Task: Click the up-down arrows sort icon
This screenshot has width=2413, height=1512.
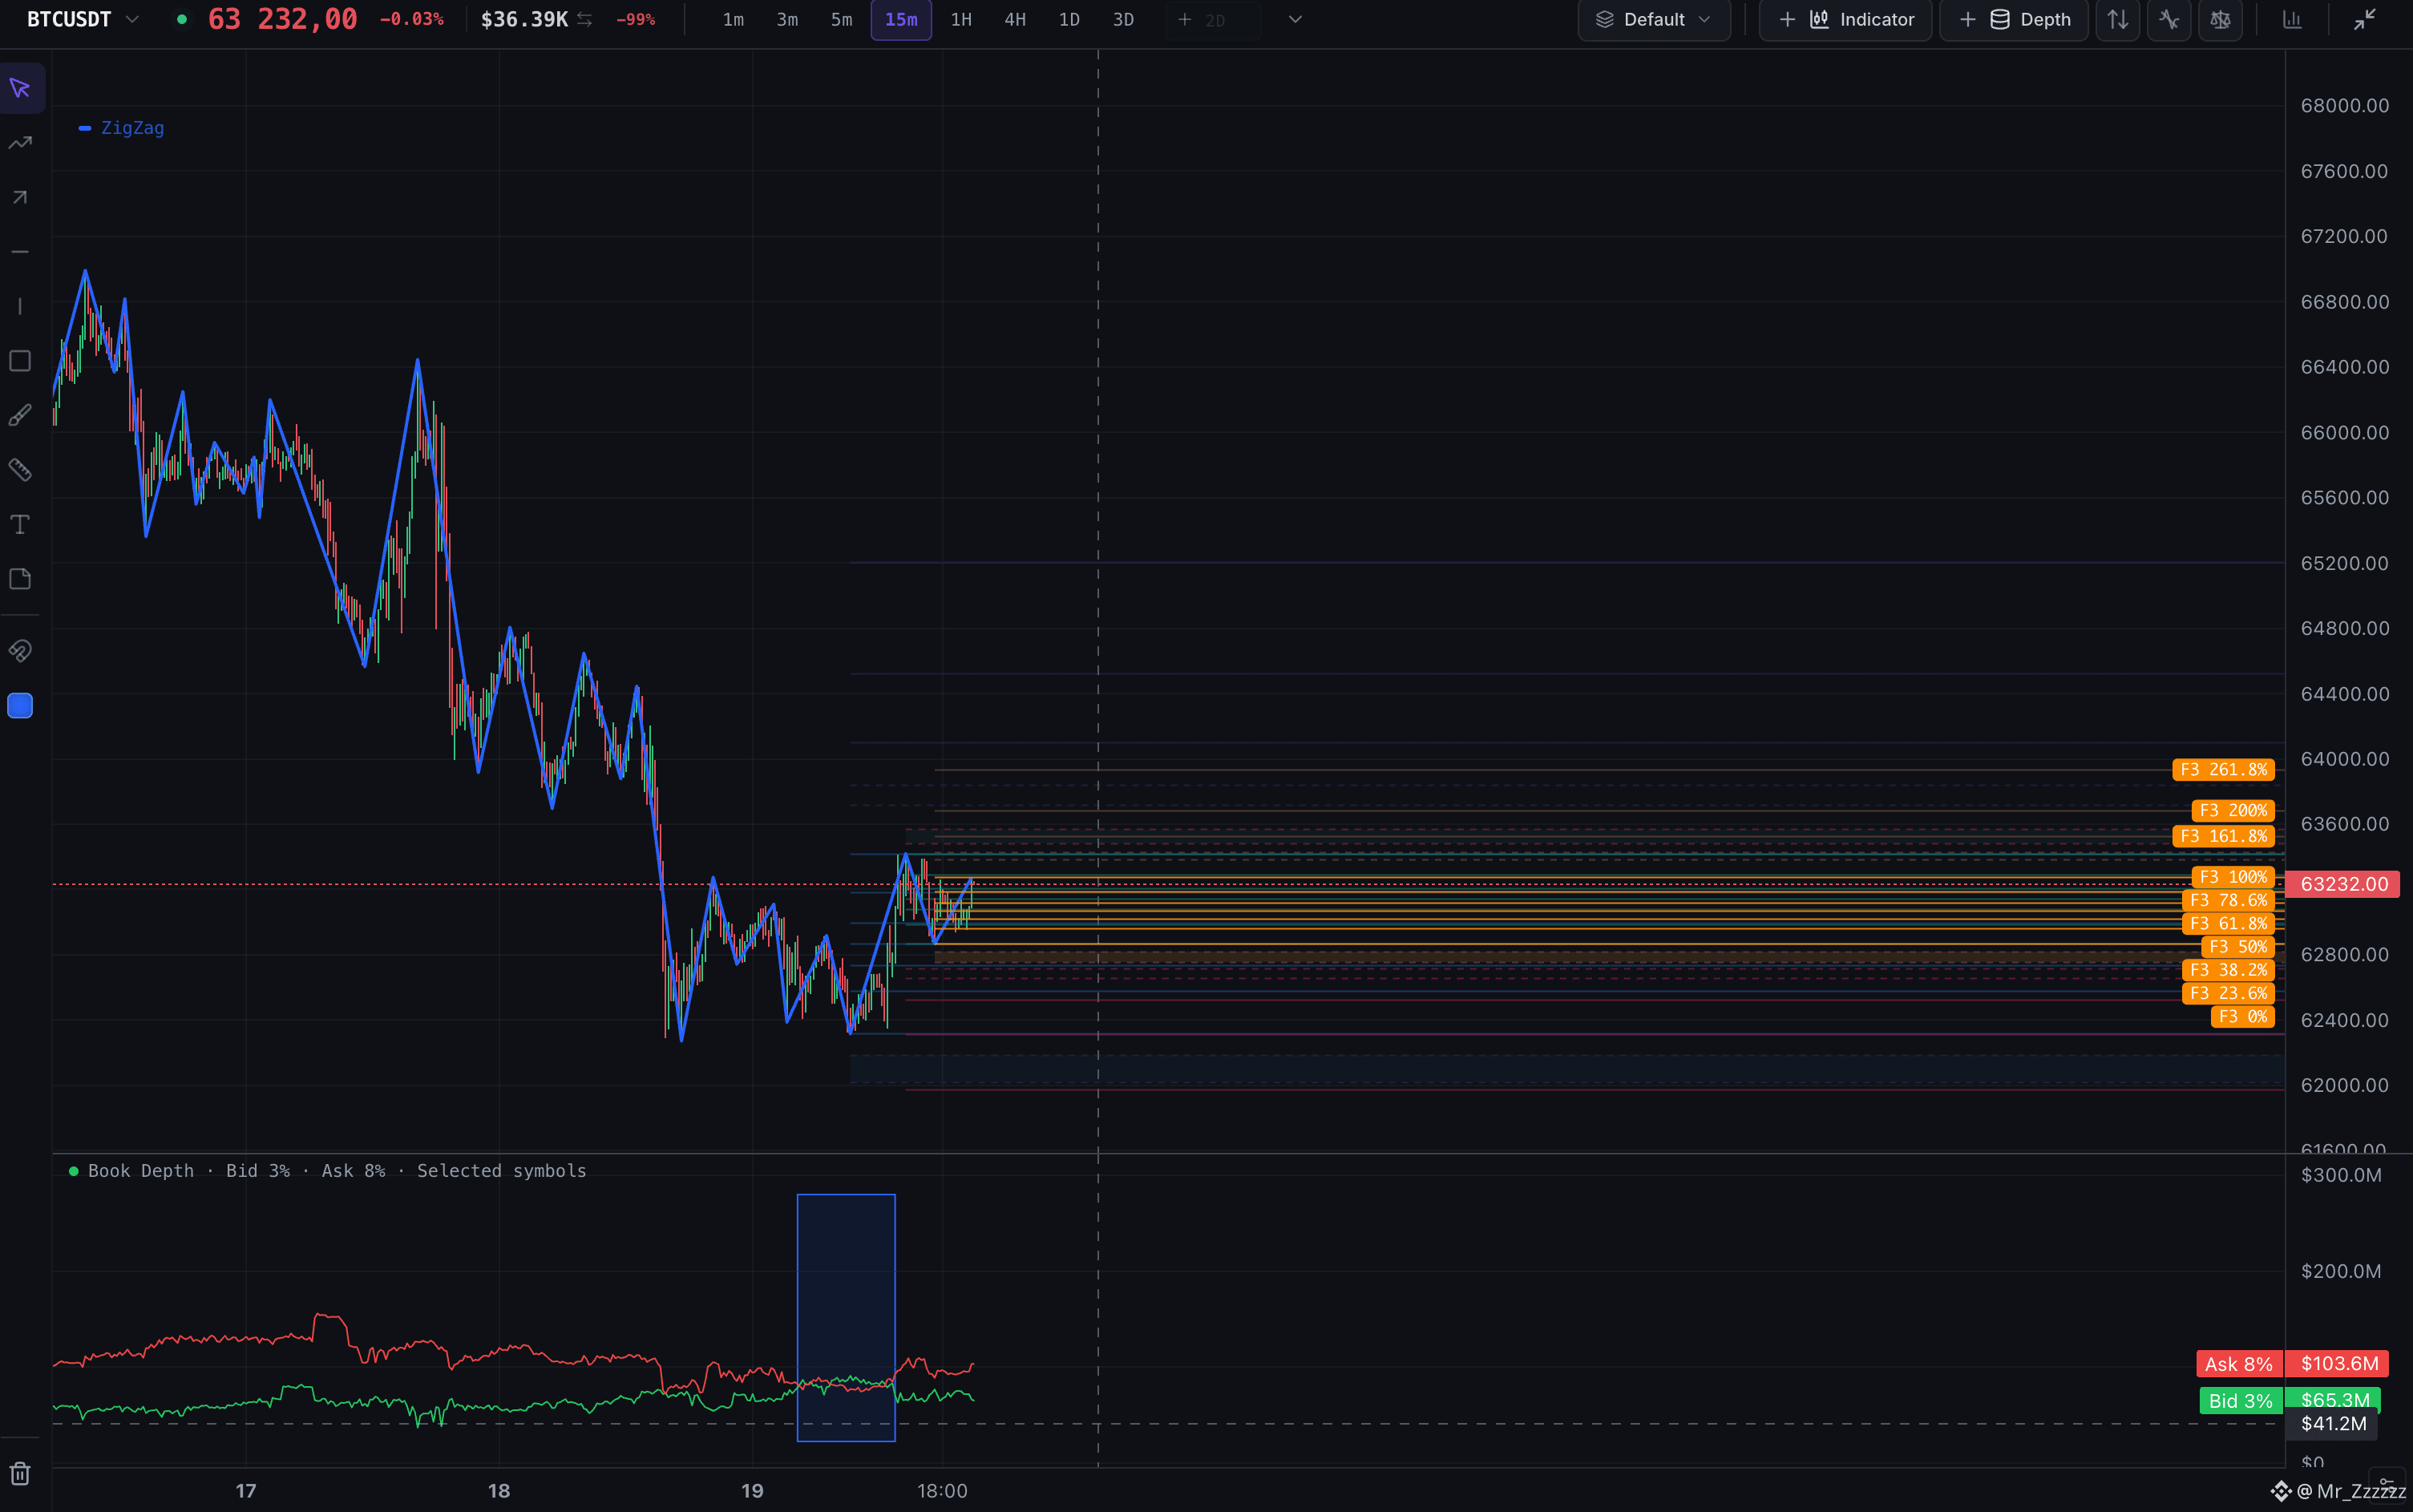Action: coord(2118,19)
